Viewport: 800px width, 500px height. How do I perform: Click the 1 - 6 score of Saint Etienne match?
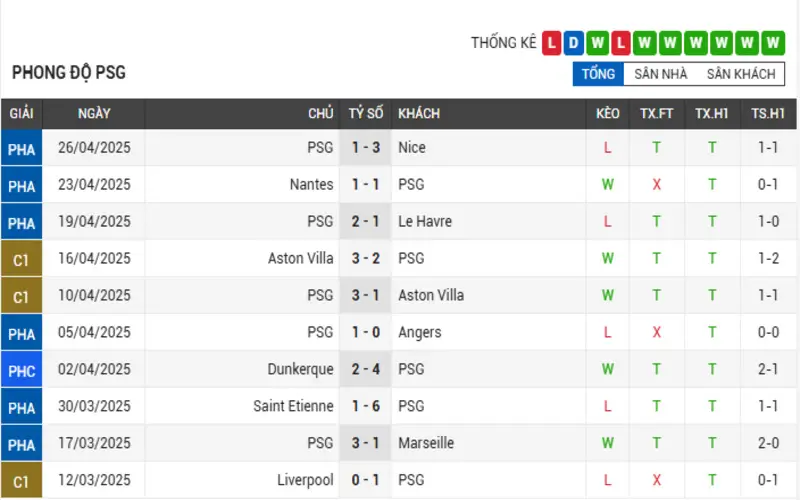click(x=365, y=406)
